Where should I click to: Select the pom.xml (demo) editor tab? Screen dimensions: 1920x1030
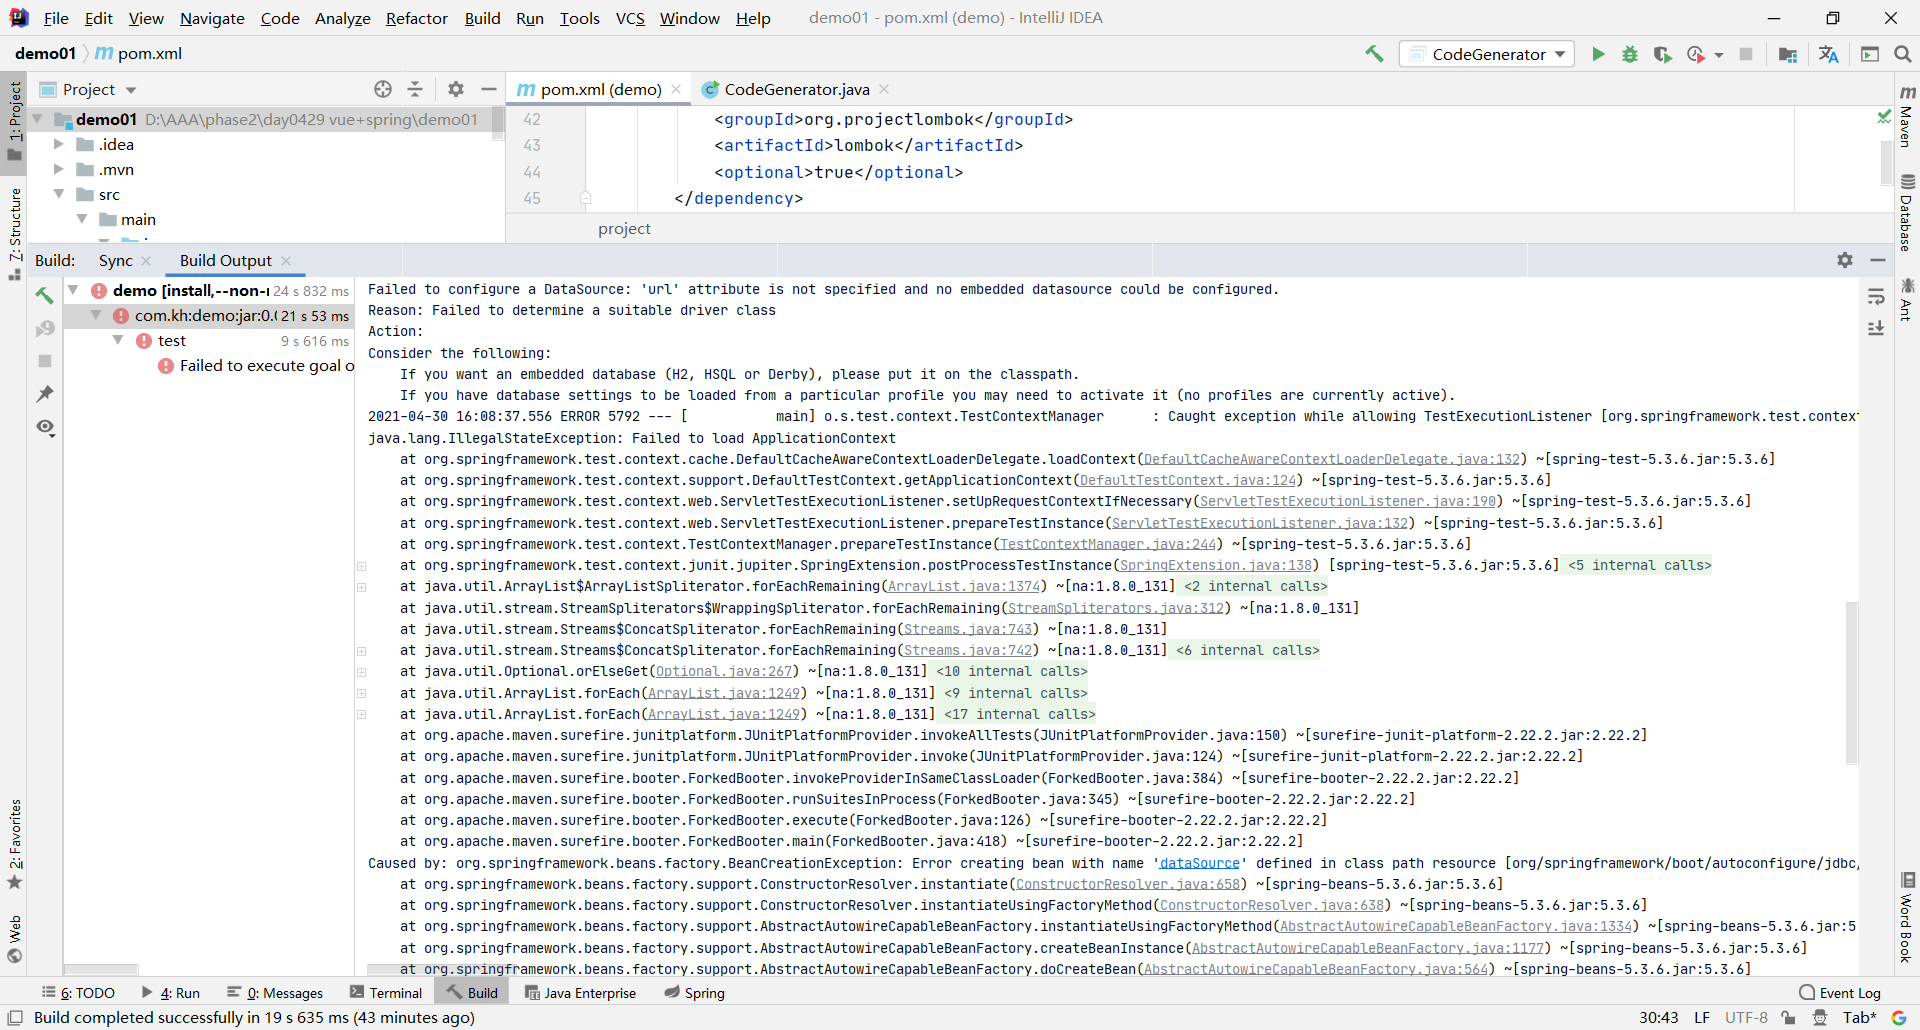click(600, 89)
